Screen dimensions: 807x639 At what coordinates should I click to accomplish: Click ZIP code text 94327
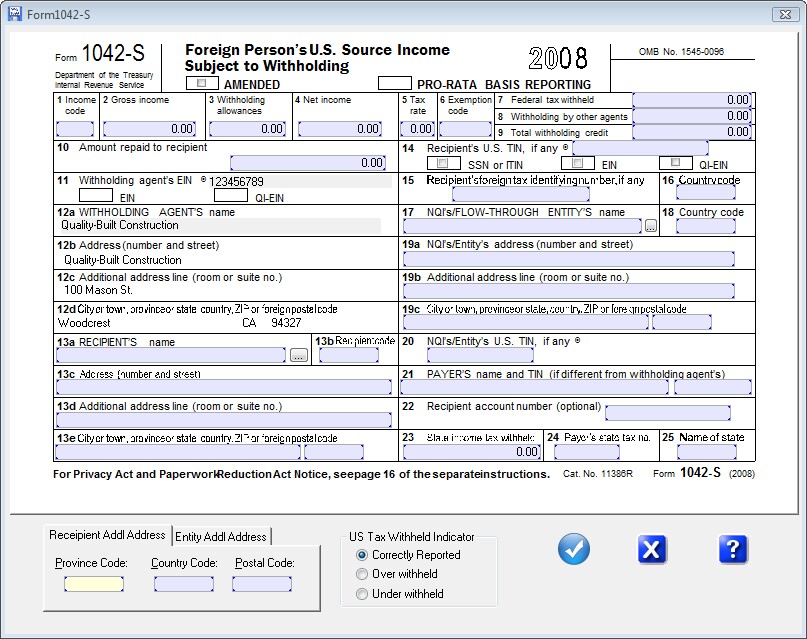[x=286, y=323]
